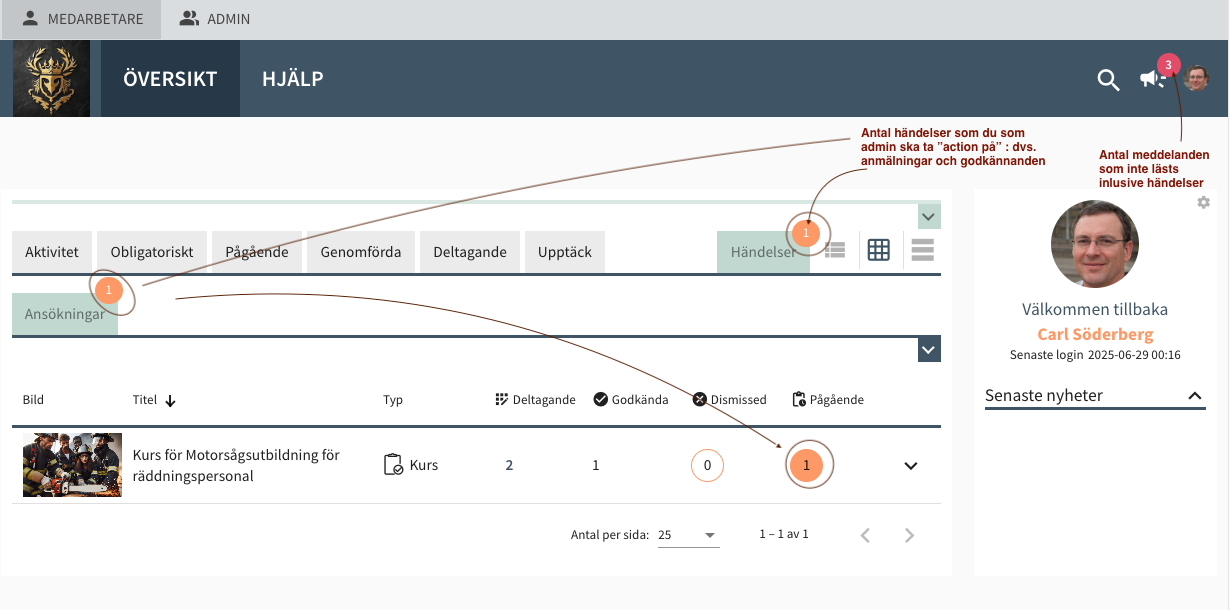
Task: Click the Pågående count badge showing 1
Action: point(807,466)
